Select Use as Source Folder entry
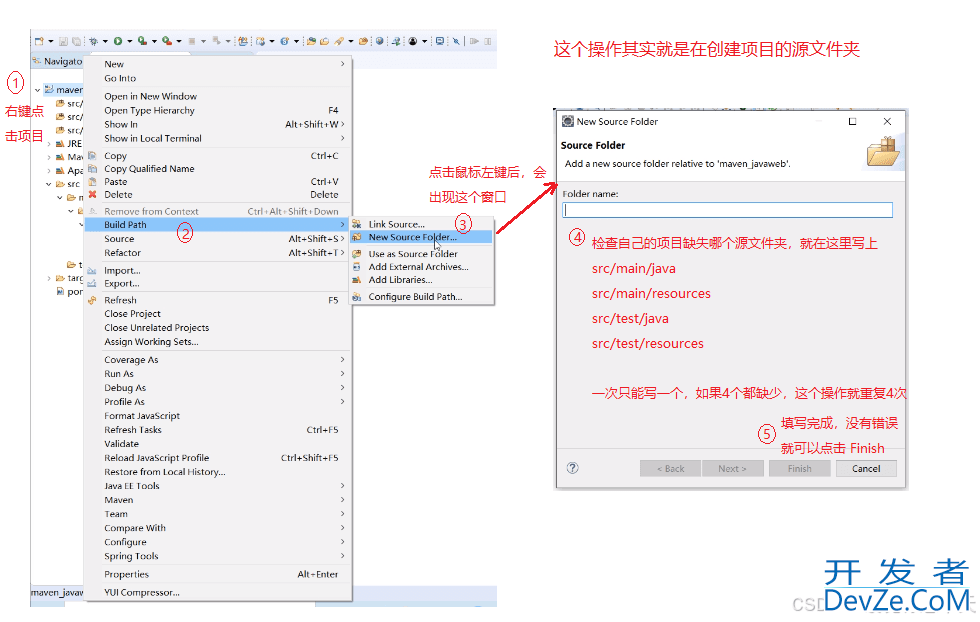Screen dimensions: 980x622 [422, 254]
